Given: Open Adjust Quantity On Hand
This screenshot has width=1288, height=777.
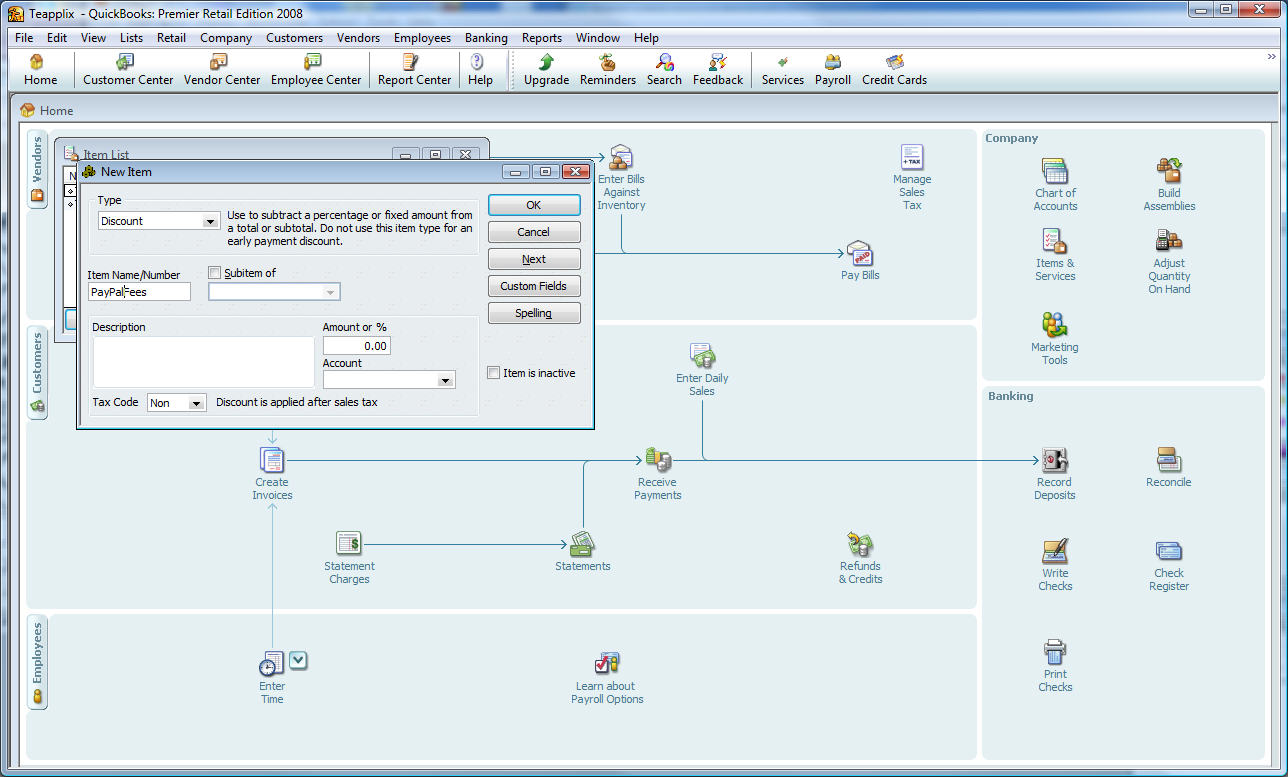Looking at the screenshot, I should click(x=1169, y=262).
